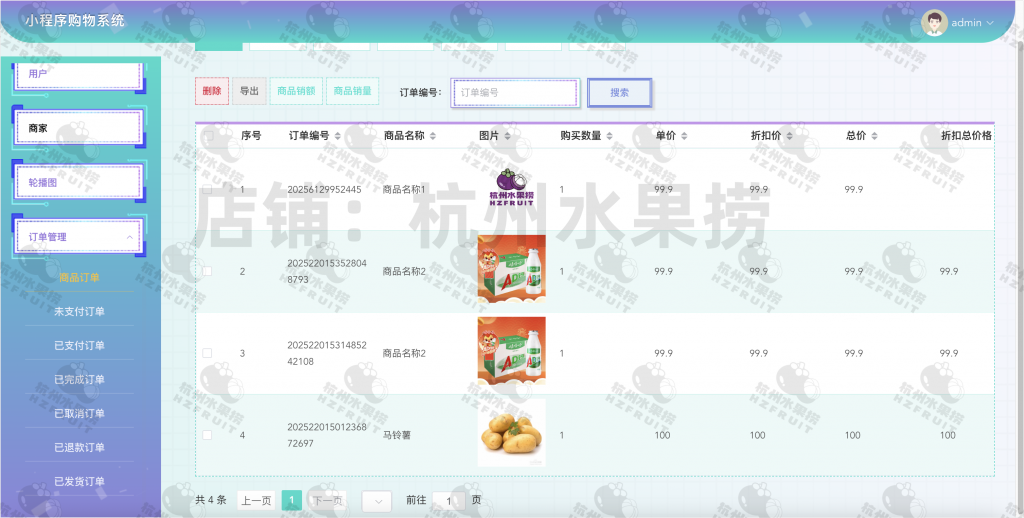
Task: Select 已发货订单 submenu item
Action: tap(79, 481)
